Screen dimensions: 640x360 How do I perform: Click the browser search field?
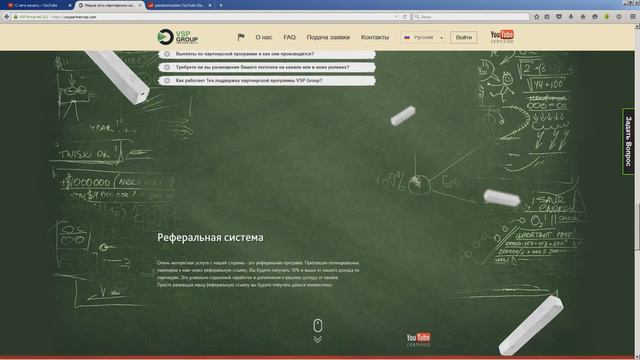471,17
